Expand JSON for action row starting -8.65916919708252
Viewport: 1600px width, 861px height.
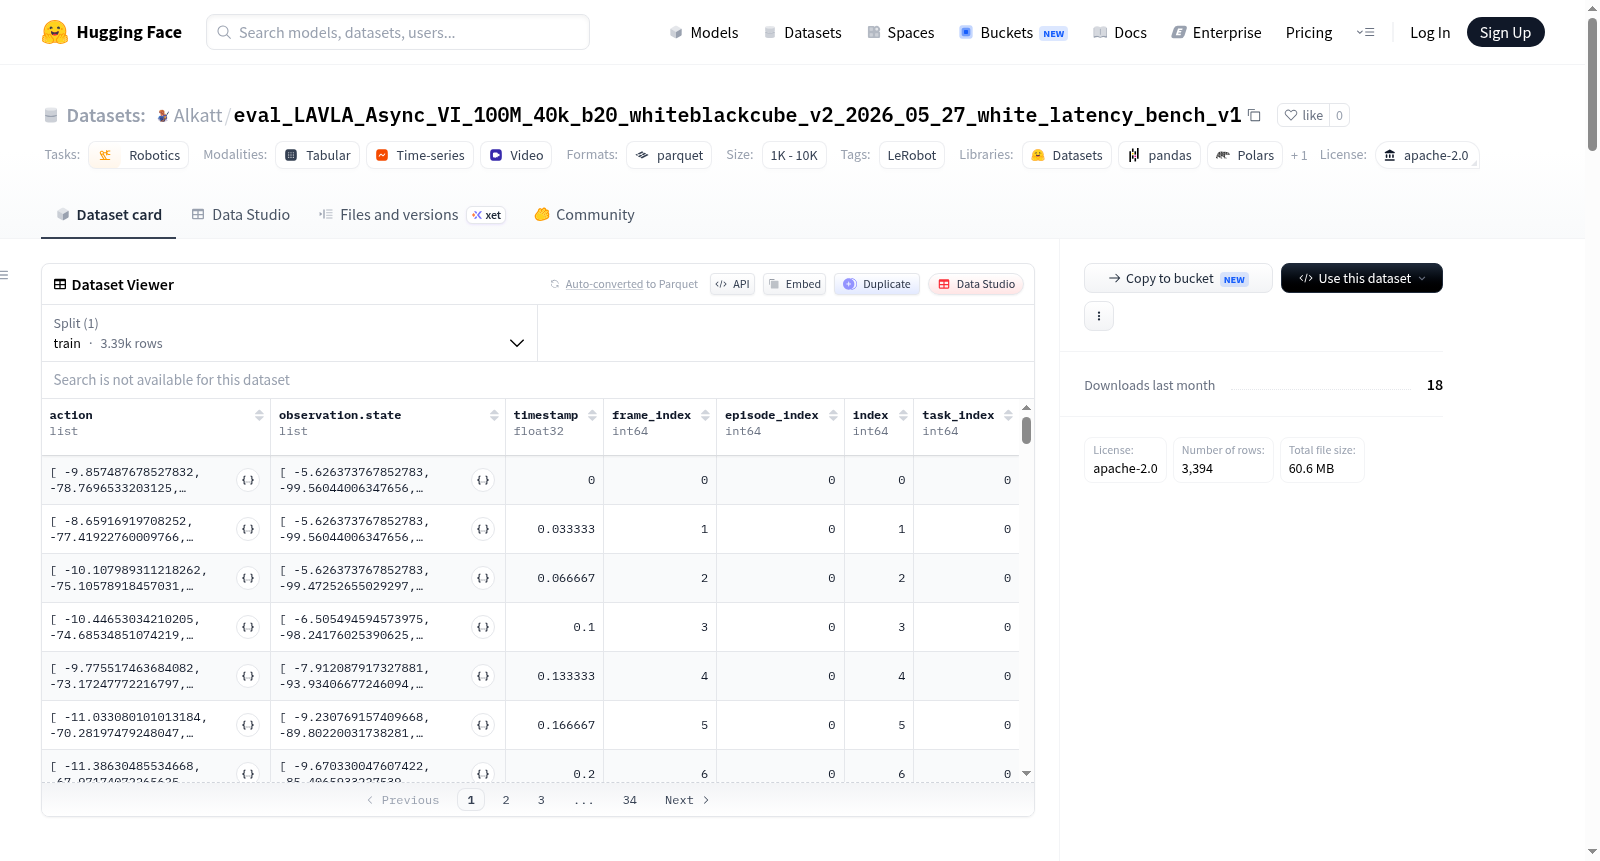(x=248, y=529)
